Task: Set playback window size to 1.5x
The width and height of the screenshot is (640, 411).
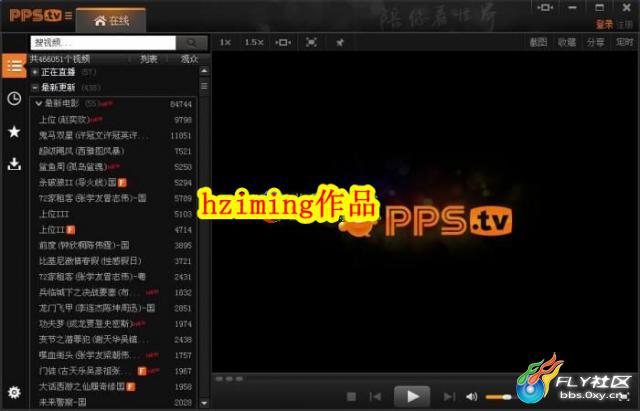Action: 254,42
